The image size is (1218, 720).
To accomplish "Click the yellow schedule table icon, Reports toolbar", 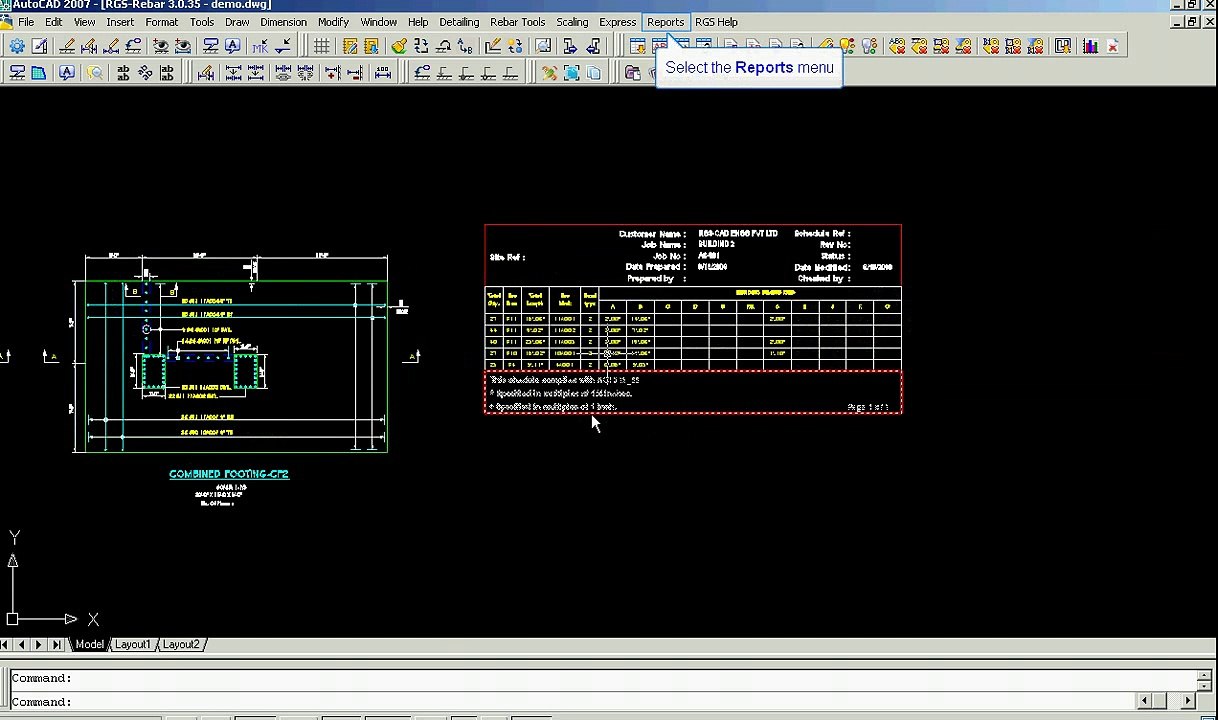I will click(637, 46).
